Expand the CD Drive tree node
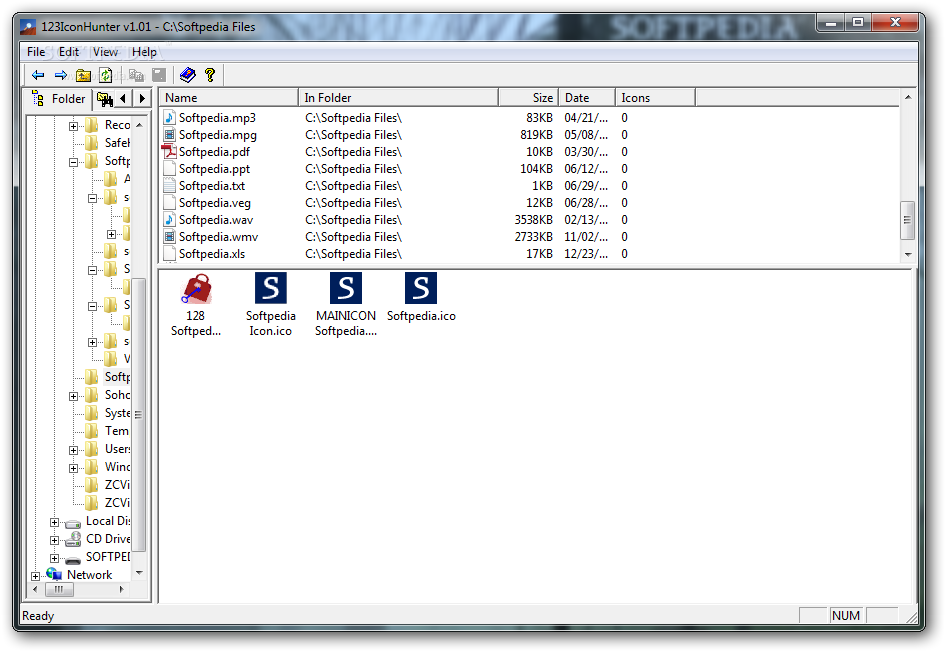946x652 pixels. (x=54, y=540)
